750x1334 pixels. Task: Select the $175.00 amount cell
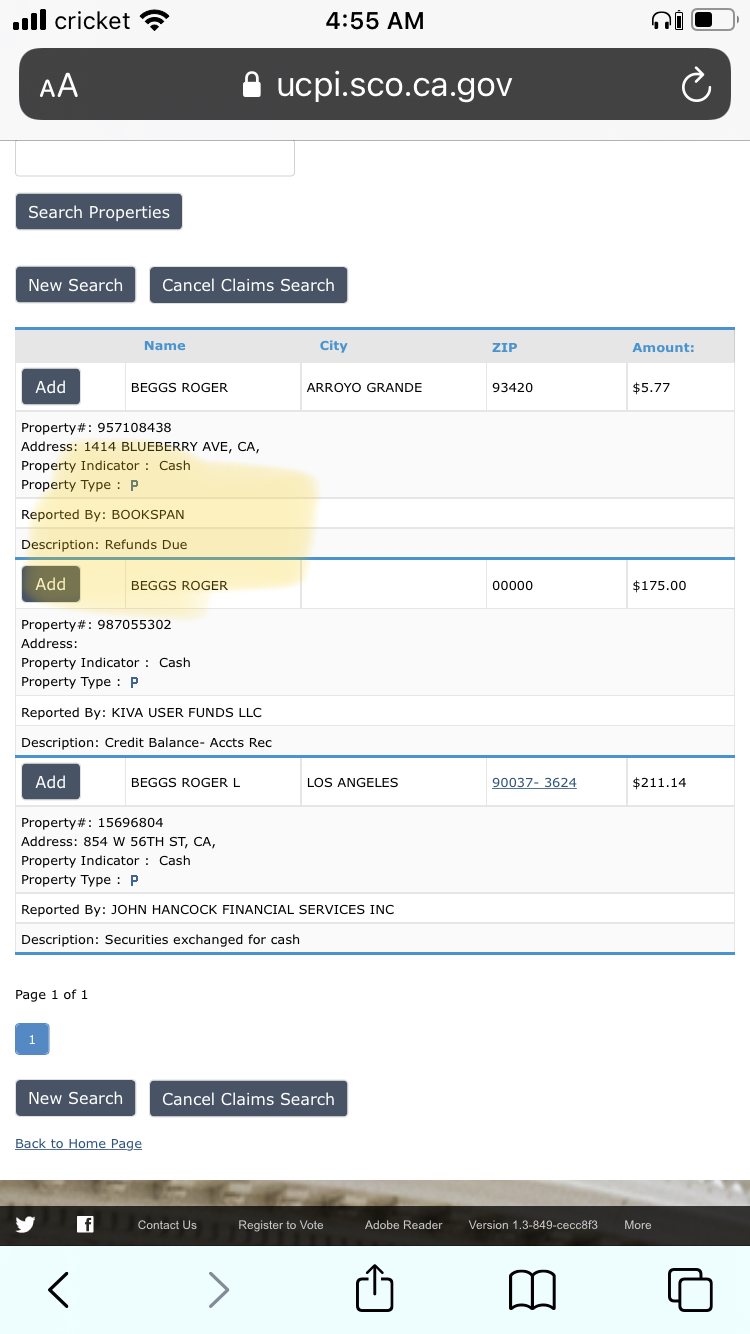680,585
